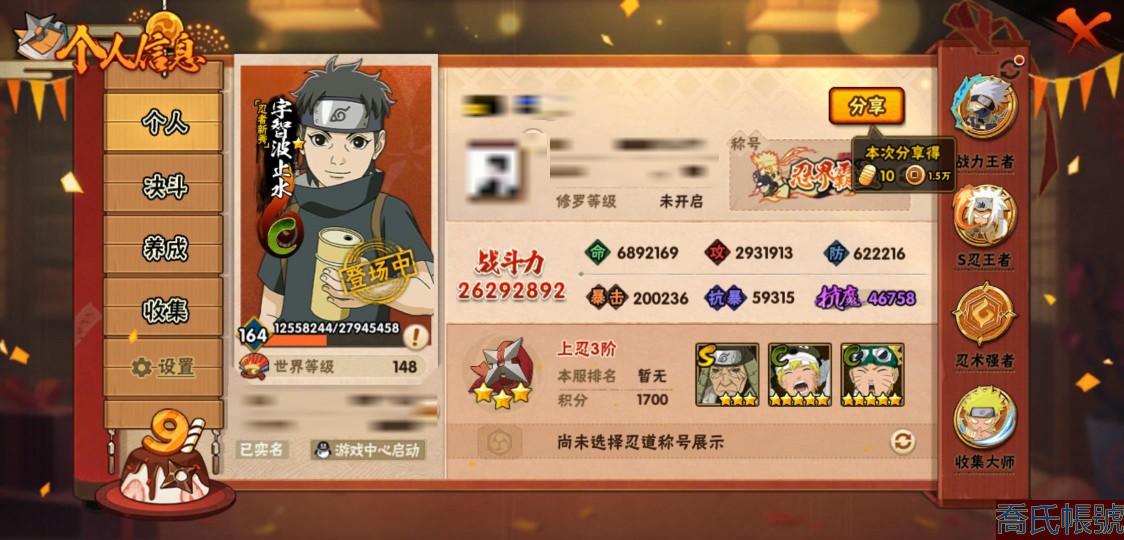Open the 战力王者 Kakashi badge
1124x540 pixels.
(x=984, y=108)
